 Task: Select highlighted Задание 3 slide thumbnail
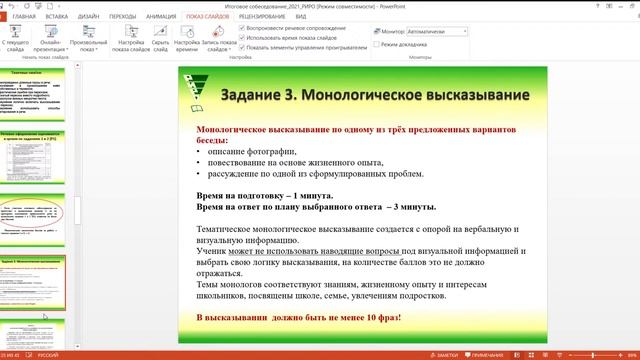32,283
